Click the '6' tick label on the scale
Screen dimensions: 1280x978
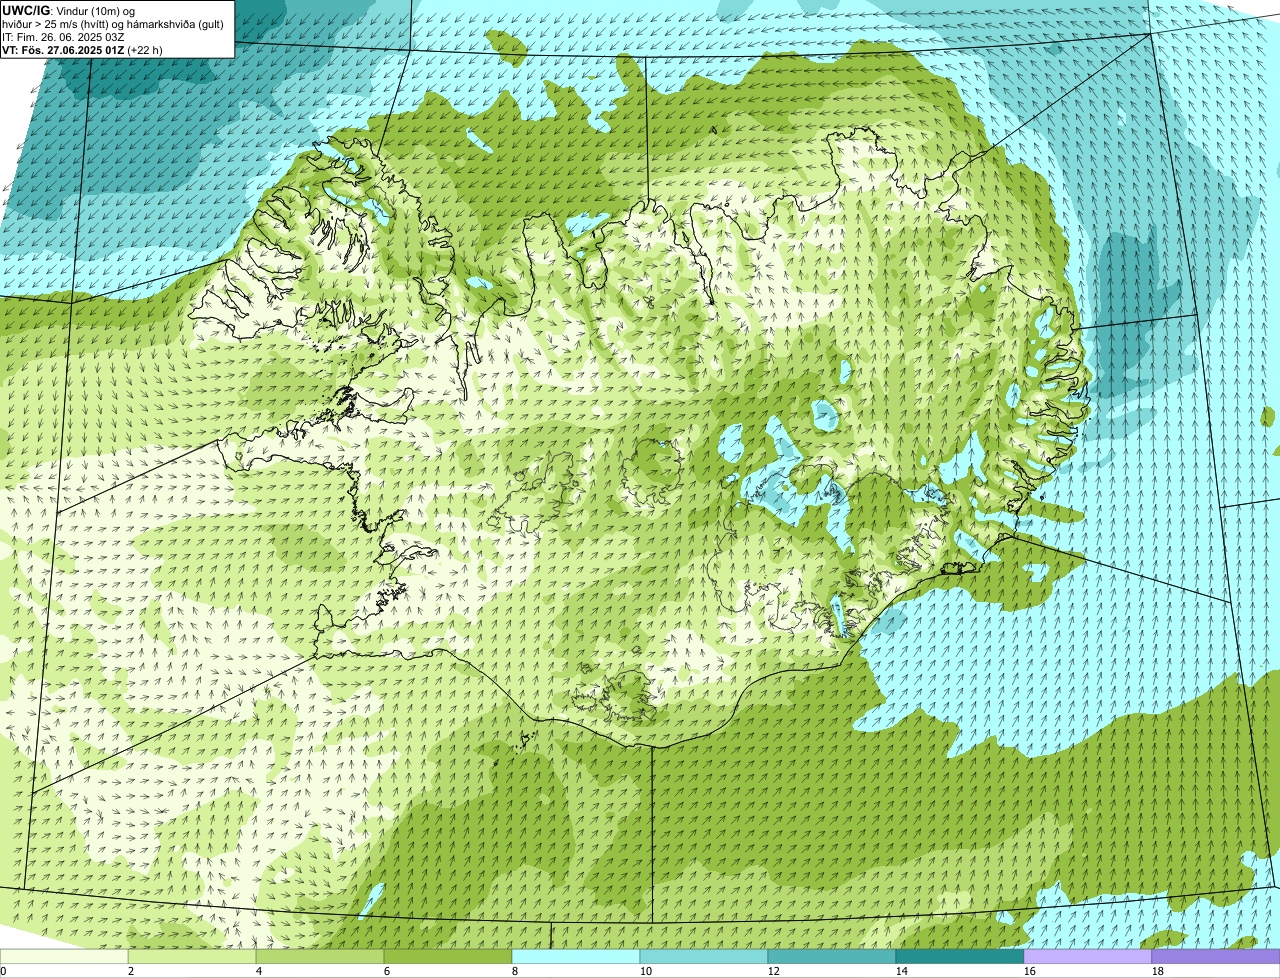pyautogui.click(x=387, y=971)
